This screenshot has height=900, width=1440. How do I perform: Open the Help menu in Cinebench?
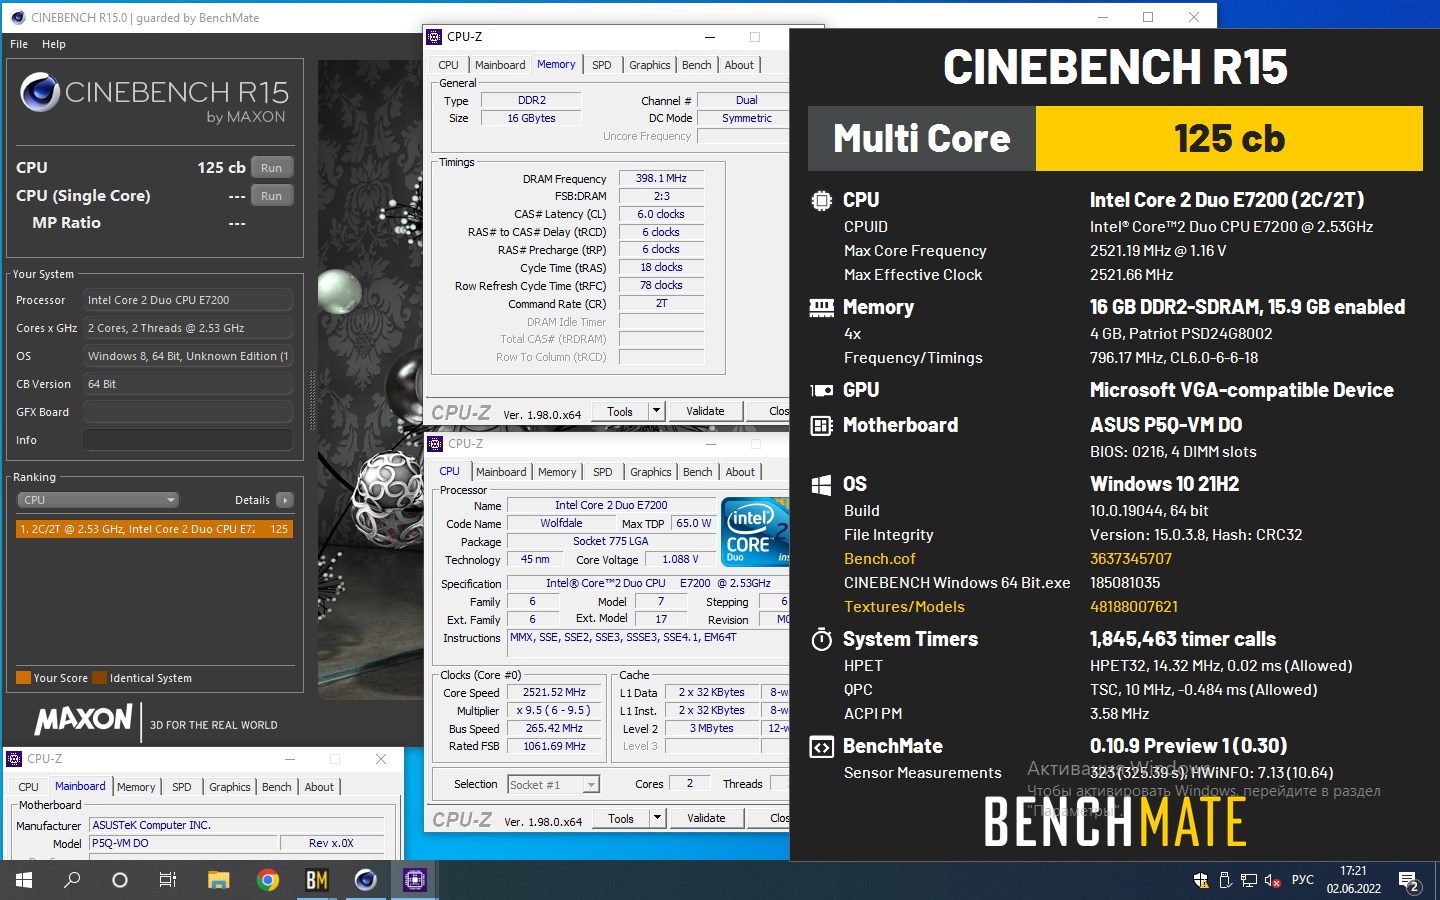[x=54, y=44]
